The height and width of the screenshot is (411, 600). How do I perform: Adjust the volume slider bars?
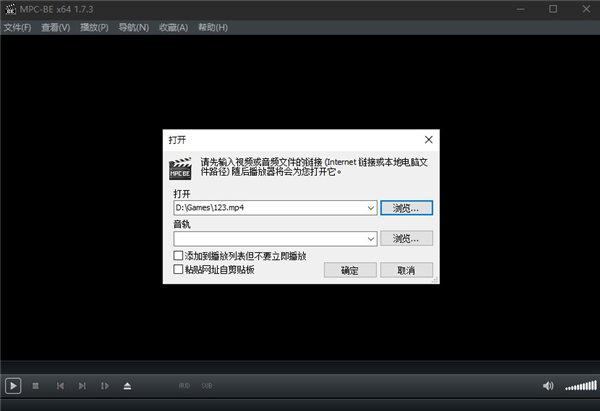[x=580, y=386]
